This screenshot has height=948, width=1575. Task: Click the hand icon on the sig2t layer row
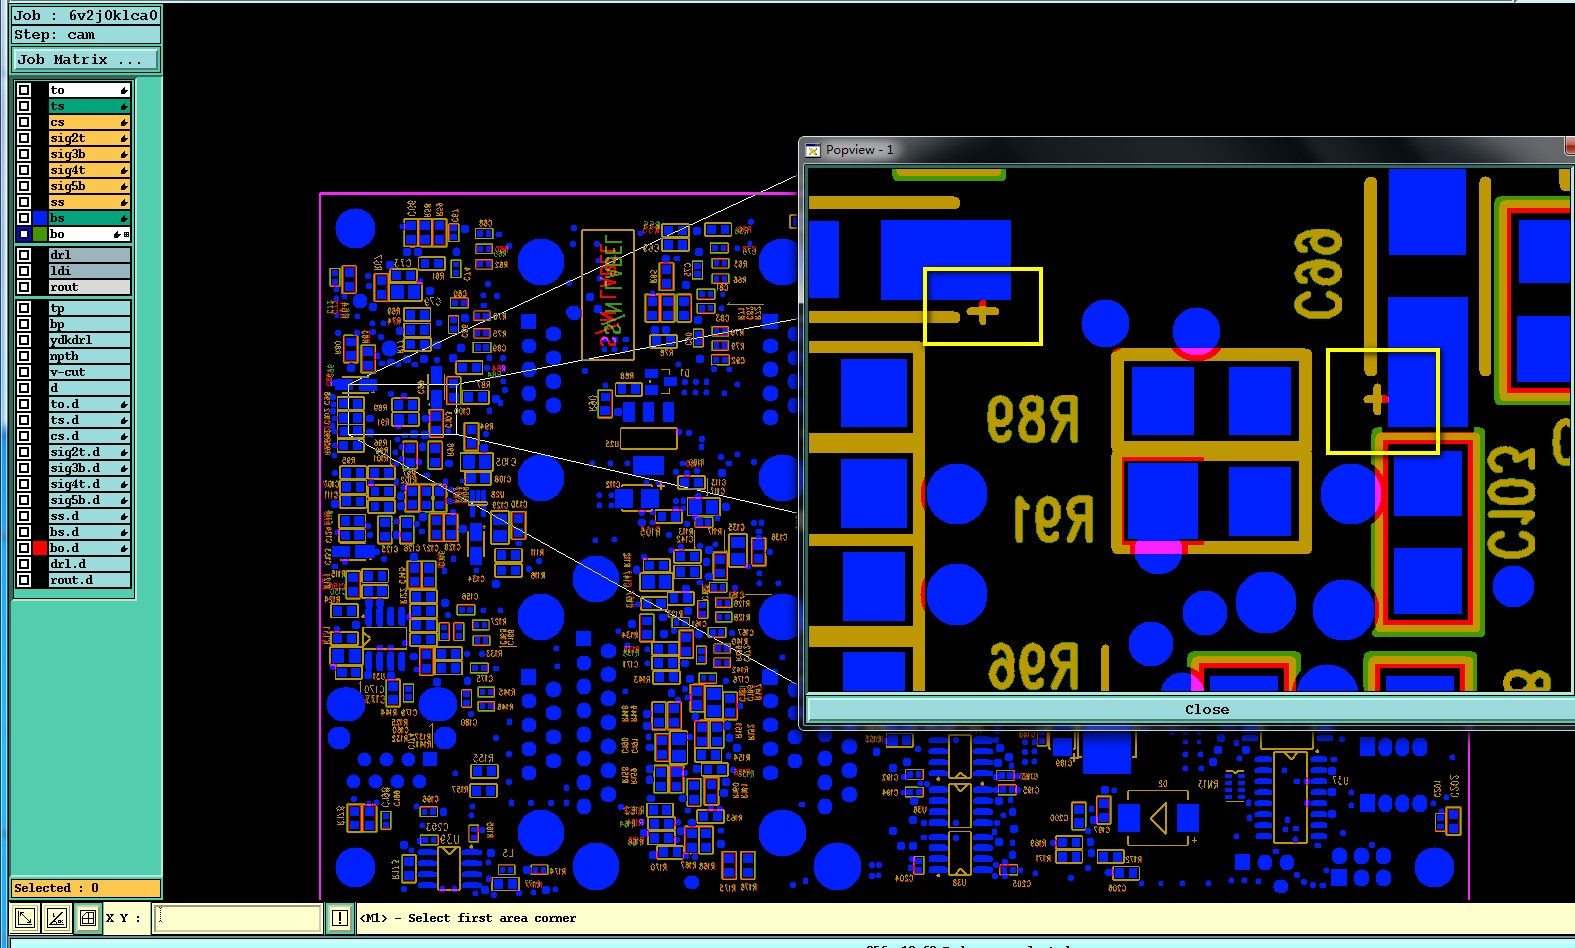coord(124,138)
